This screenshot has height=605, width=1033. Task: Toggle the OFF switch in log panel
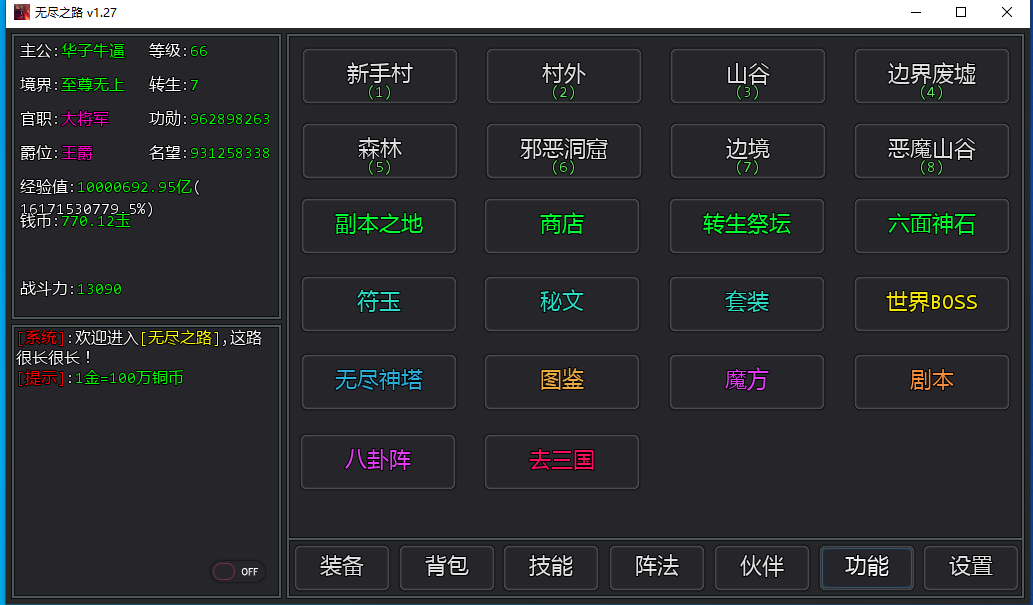(x=238, y=571)
